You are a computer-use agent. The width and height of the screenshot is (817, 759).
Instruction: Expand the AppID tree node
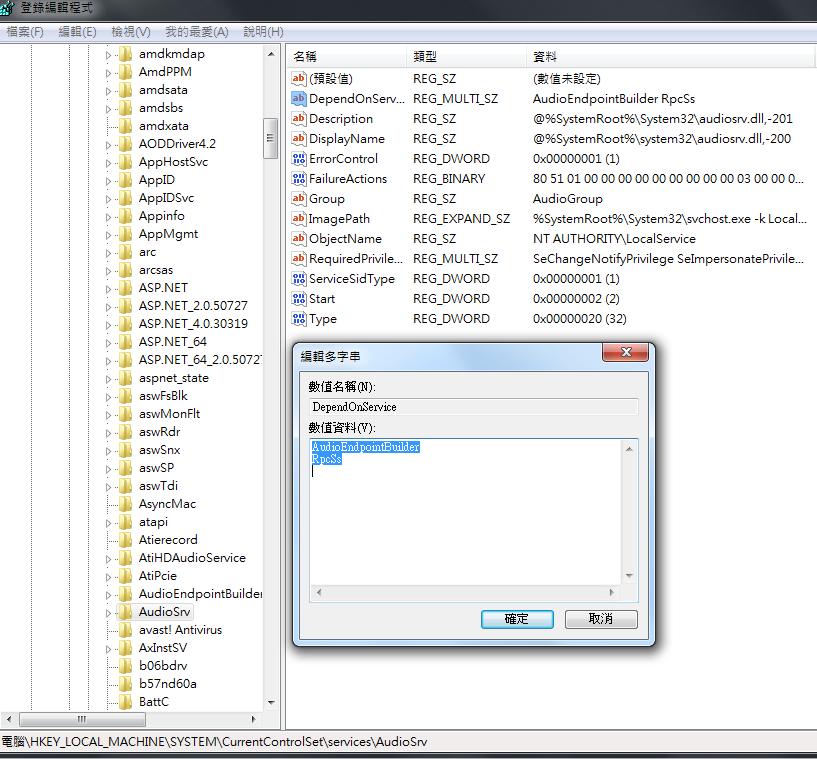[x=108, y=181]
